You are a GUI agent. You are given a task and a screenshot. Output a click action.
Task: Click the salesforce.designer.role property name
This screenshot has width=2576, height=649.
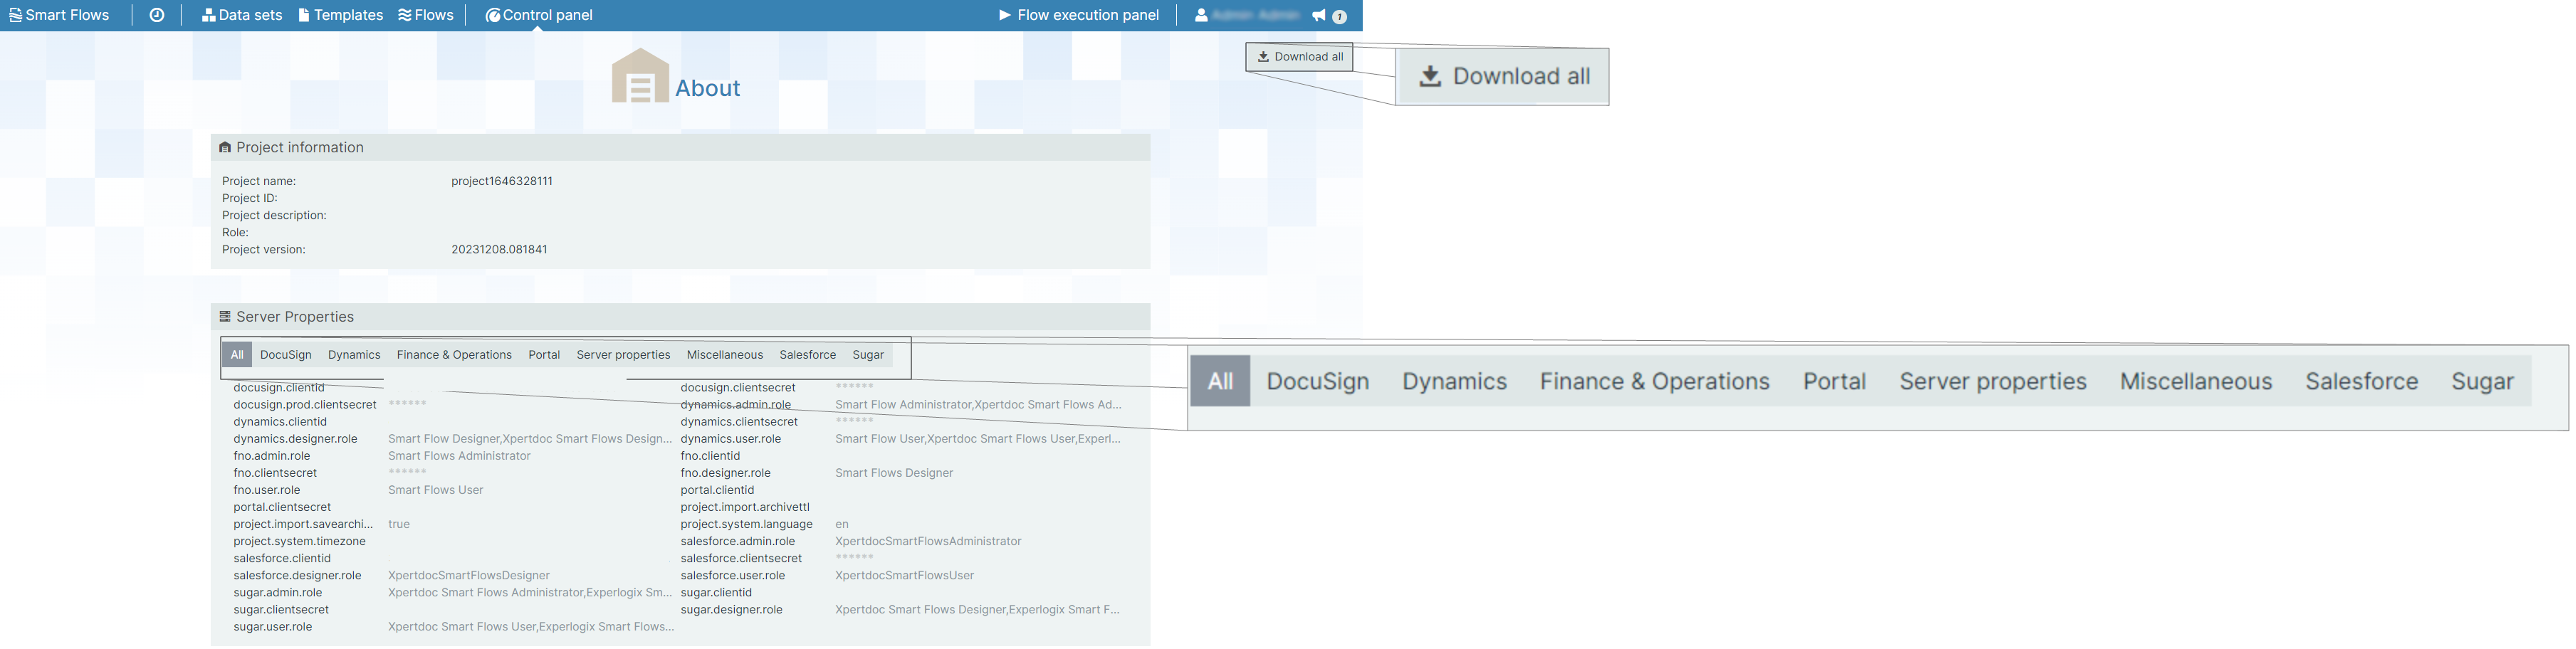pos(297,576)
